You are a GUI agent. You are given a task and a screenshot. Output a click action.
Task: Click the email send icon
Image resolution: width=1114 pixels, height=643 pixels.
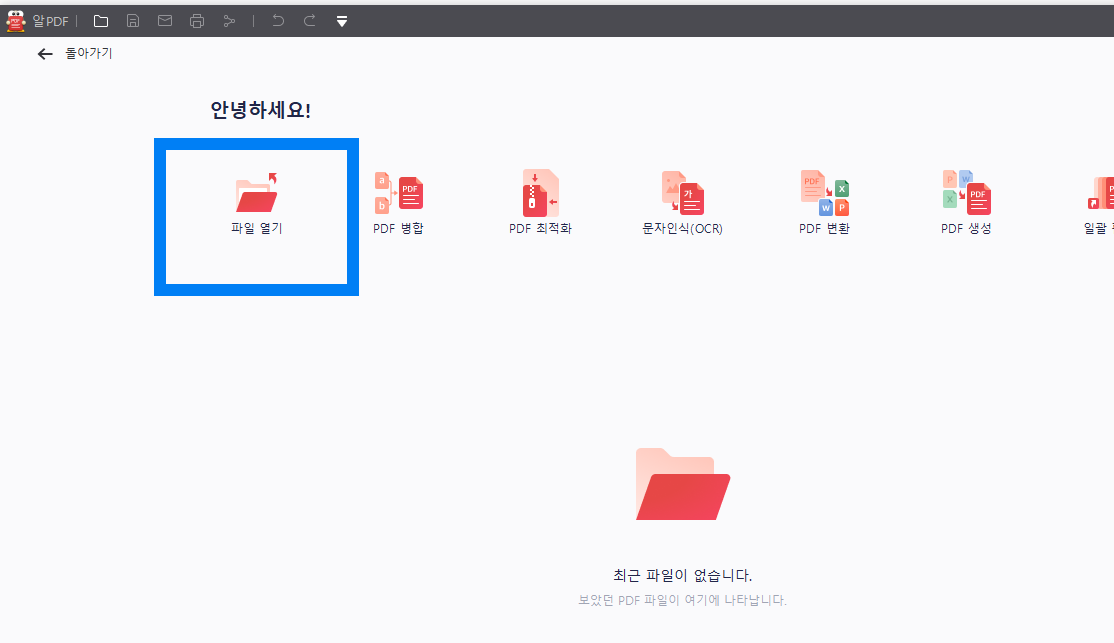pyautogui.click(x=165, y=20)
